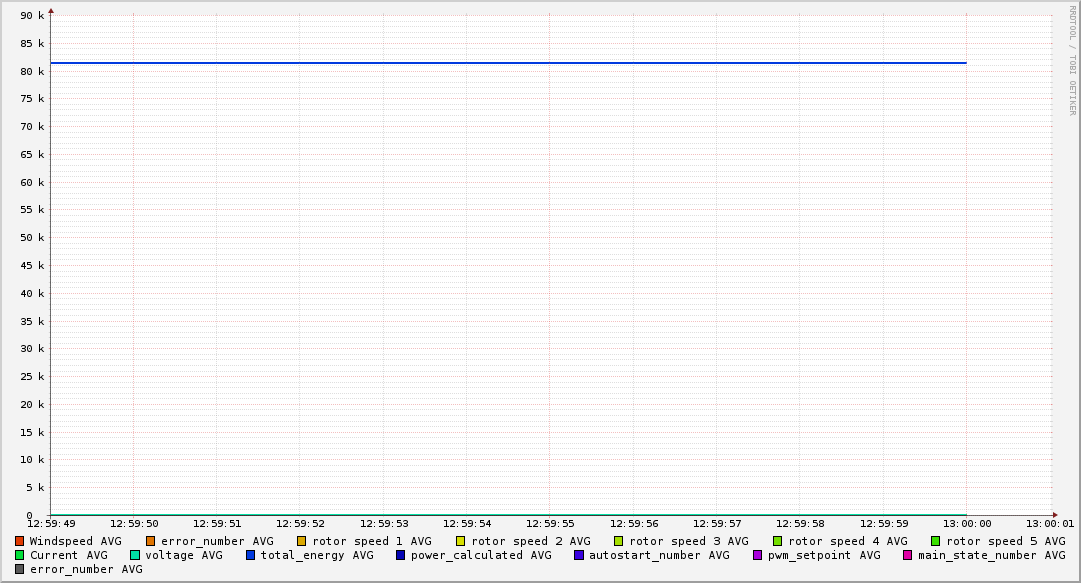
Task: Click the 12:59:55 time axis label
Action: point(549,523)
